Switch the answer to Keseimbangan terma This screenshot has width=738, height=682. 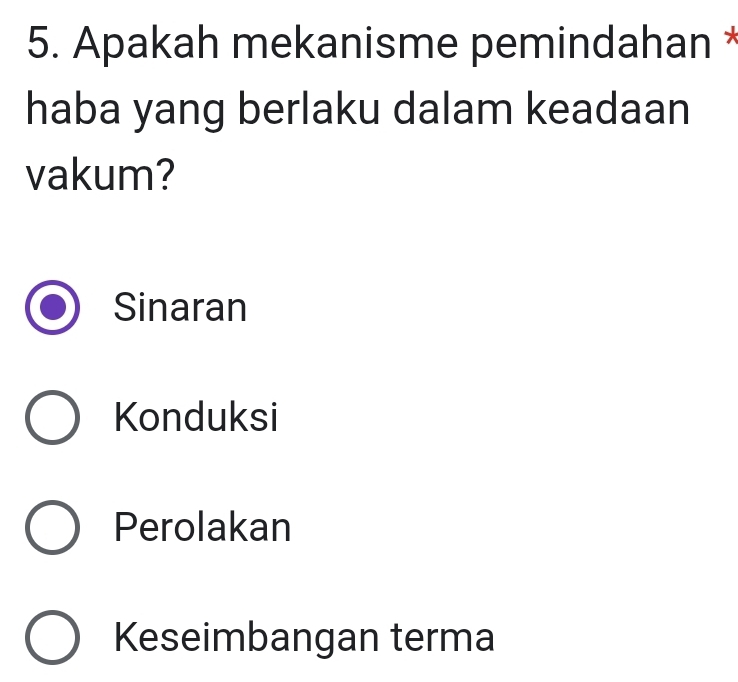pos(52,636)
